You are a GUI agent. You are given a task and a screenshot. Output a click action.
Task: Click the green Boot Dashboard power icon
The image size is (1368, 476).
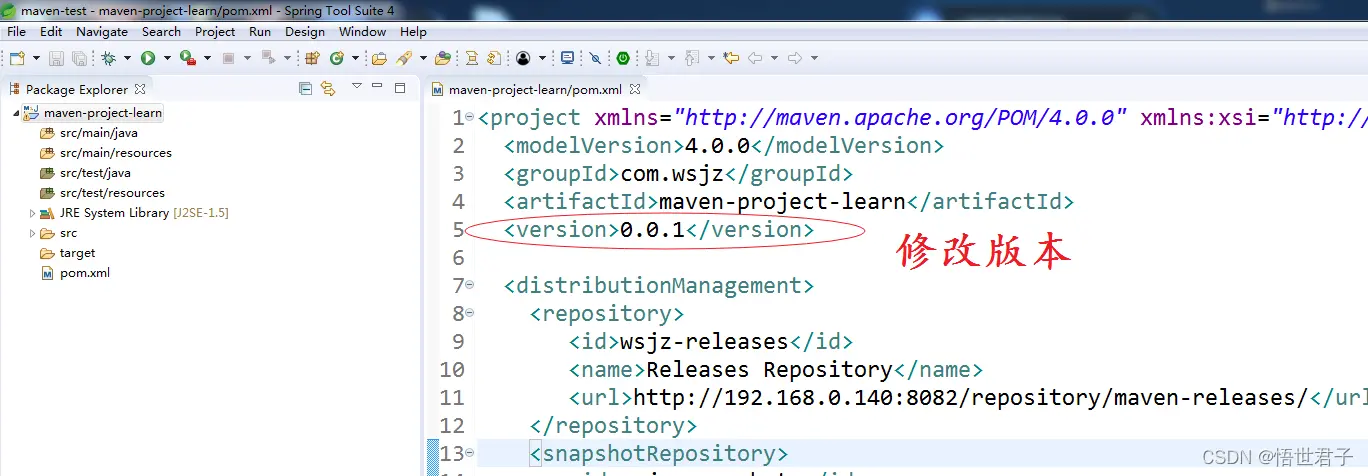(622, 58)
